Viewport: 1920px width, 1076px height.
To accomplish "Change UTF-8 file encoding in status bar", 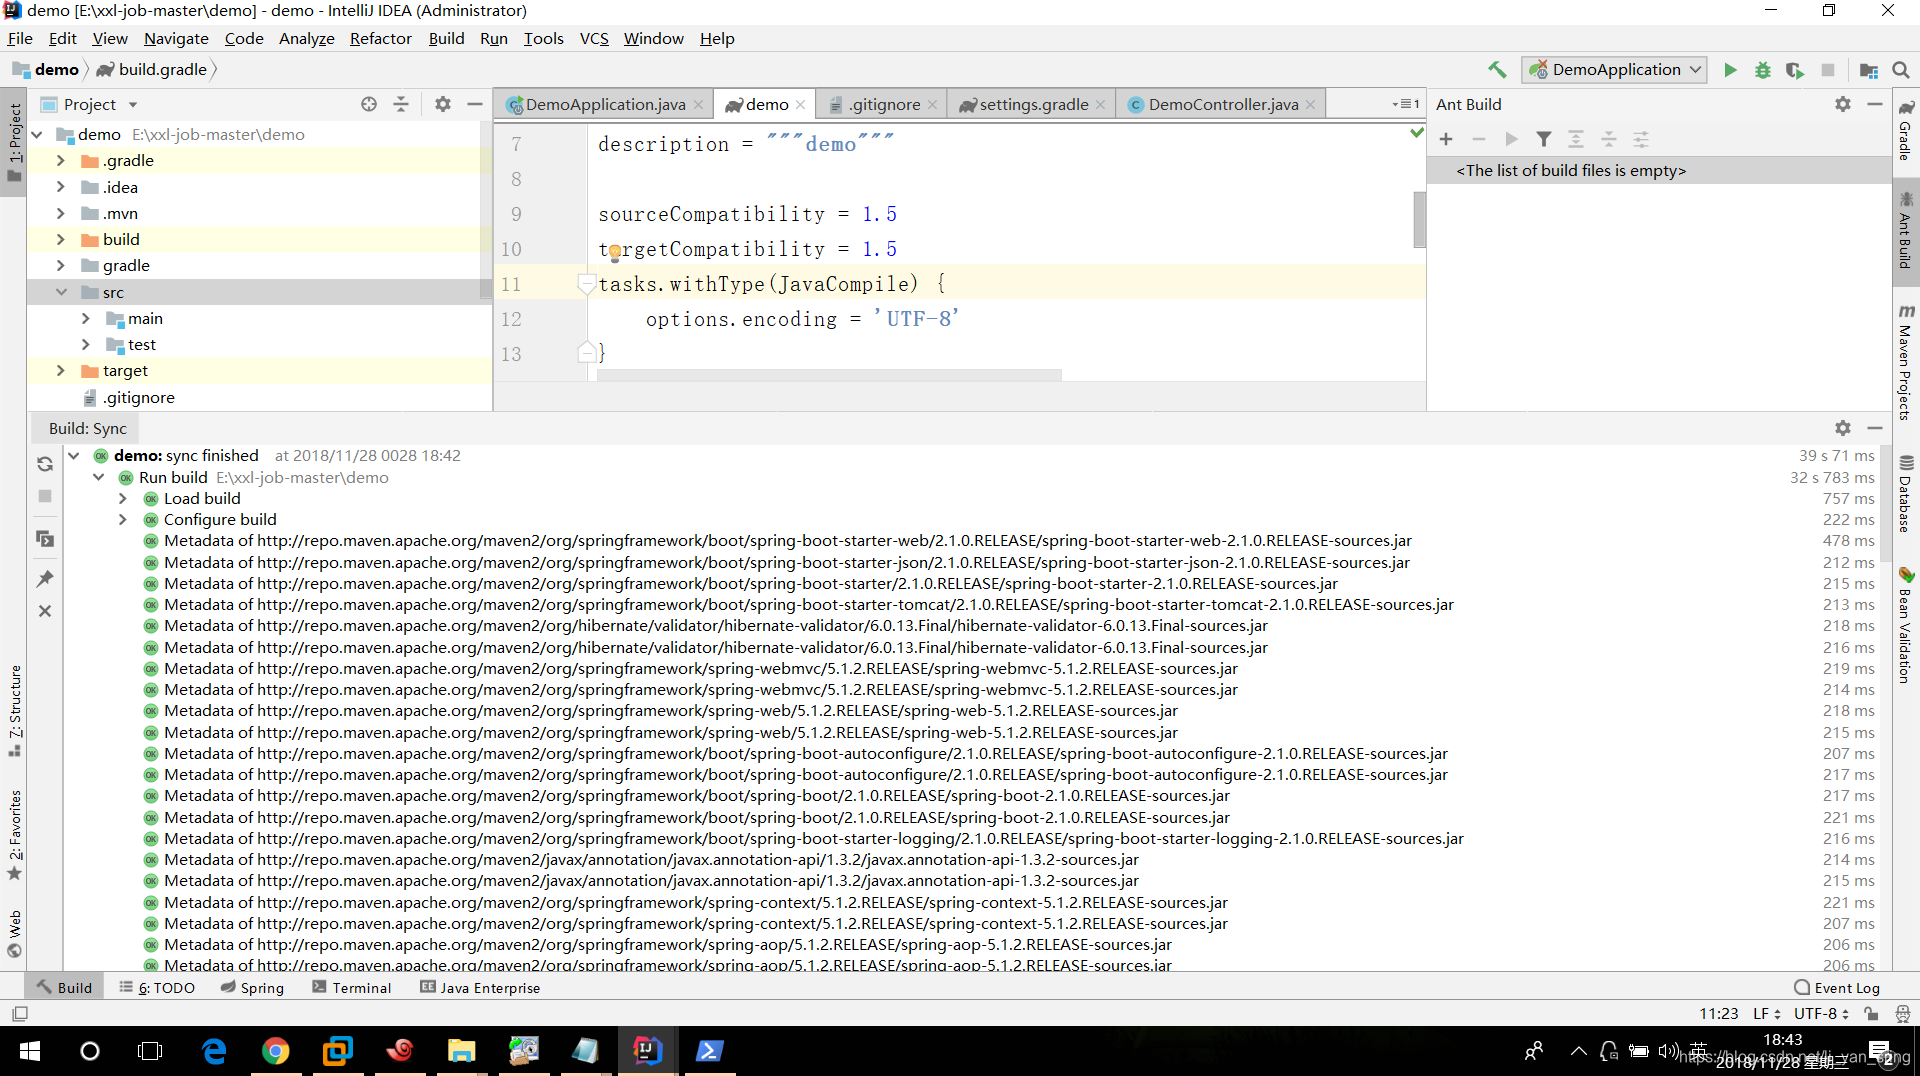I will (x=1821, y=1013).
